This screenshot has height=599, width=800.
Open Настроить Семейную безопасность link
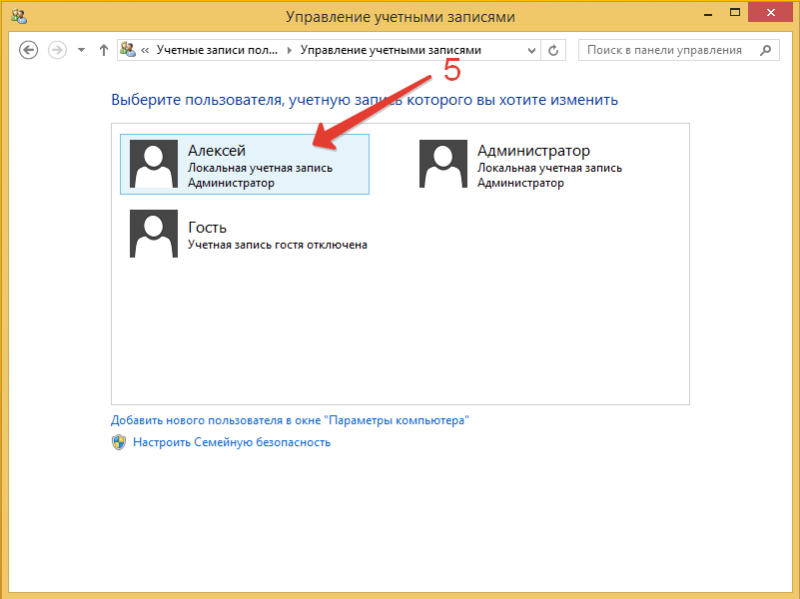click(x=231, y=442)
